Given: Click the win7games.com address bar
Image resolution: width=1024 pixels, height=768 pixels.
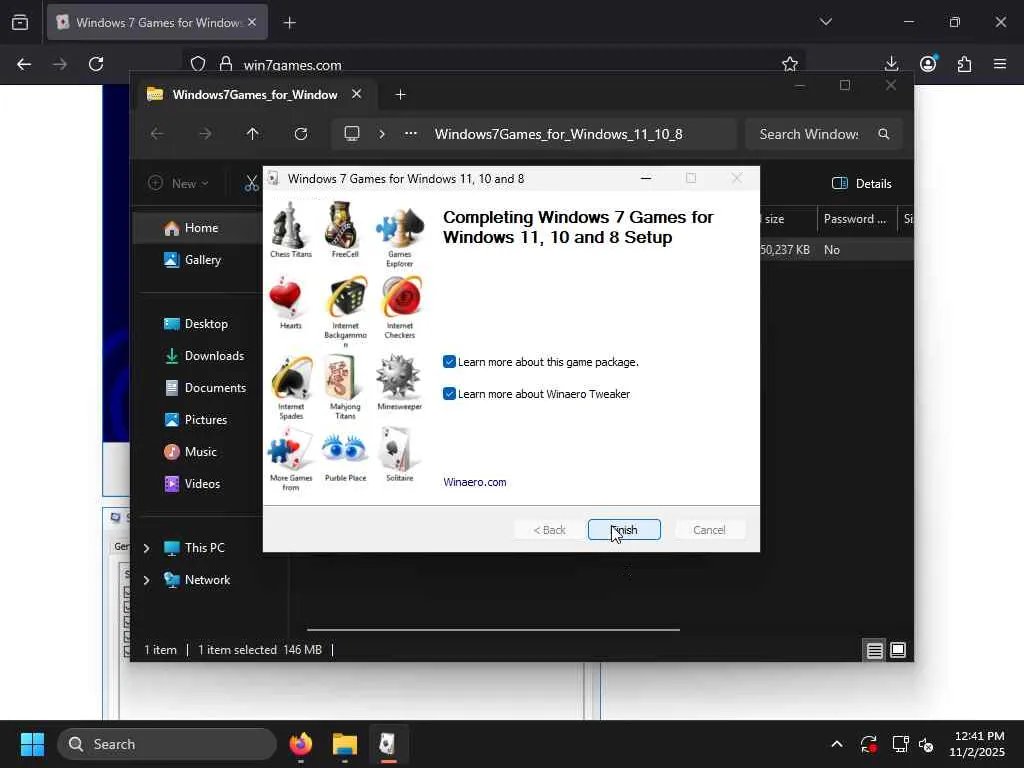Looking at the screenshot, I should pos(493,65).
